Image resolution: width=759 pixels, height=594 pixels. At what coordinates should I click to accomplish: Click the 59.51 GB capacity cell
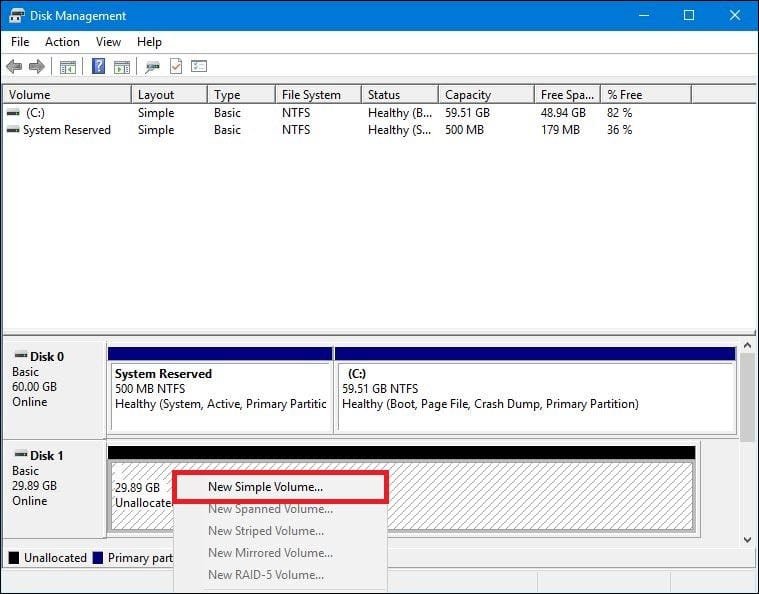467,113
